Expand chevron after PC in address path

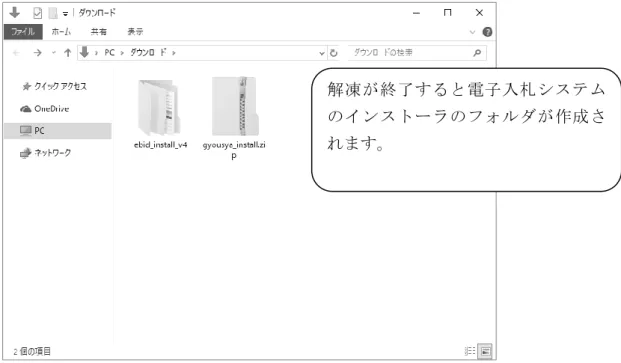pos(122,53)
